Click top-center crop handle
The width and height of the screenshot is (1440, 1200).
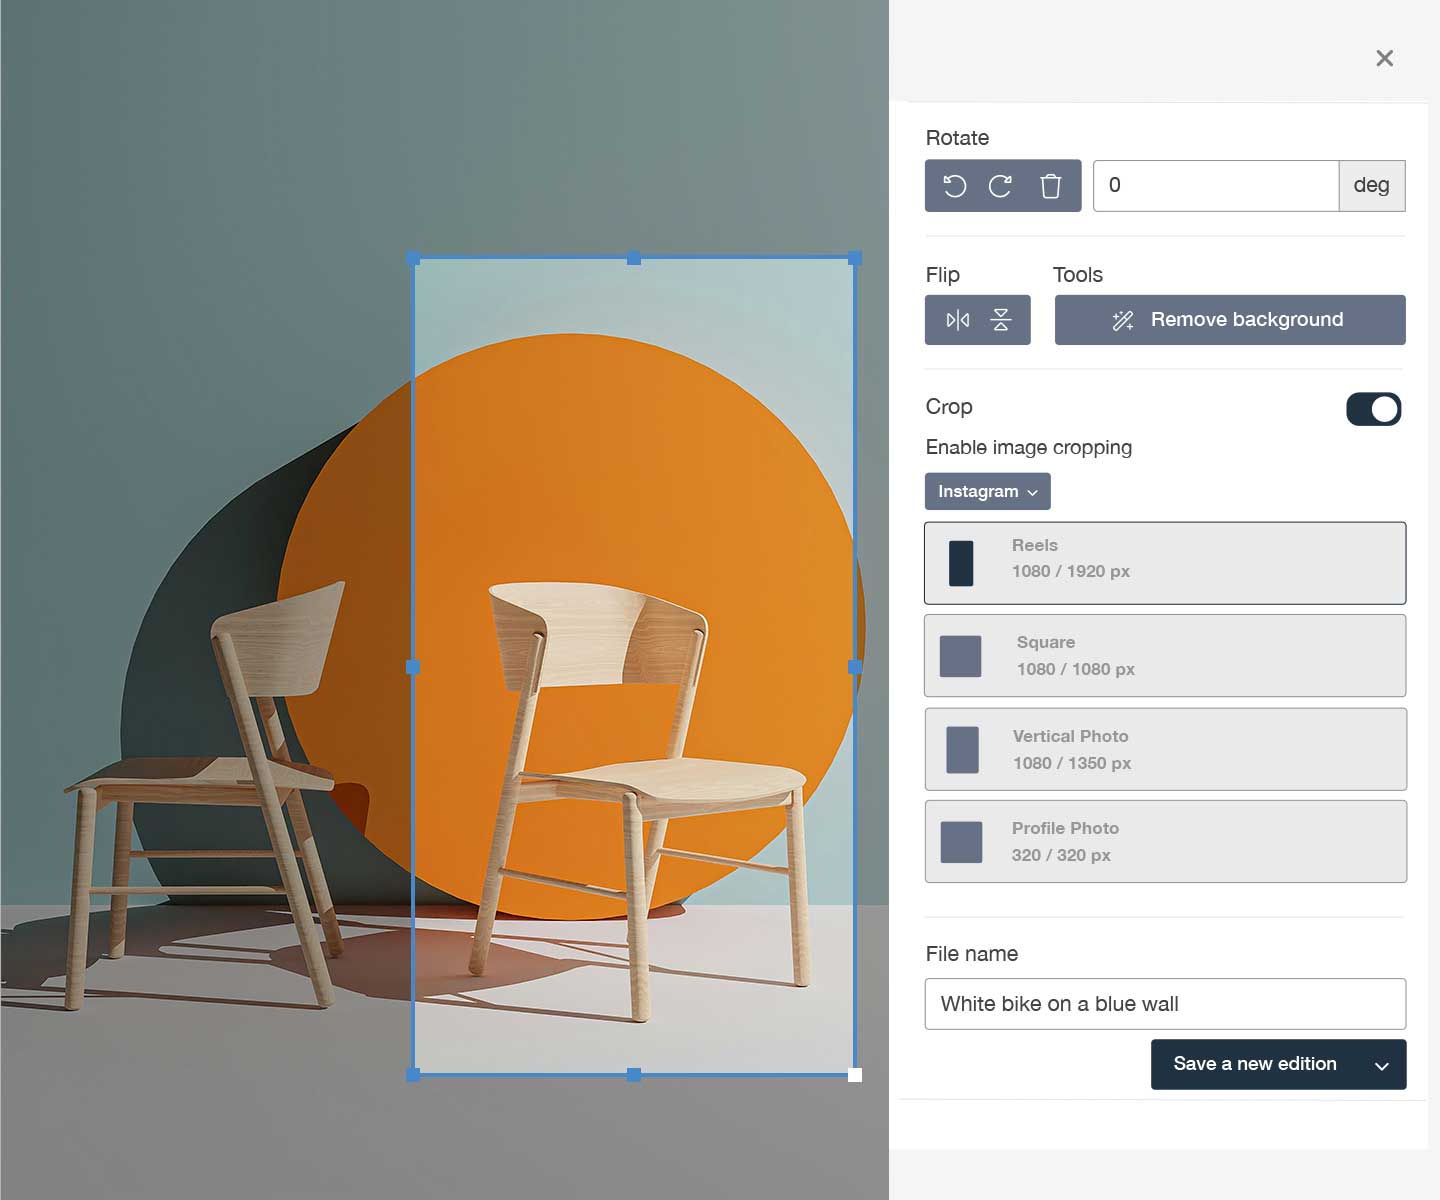click(634, 258)
